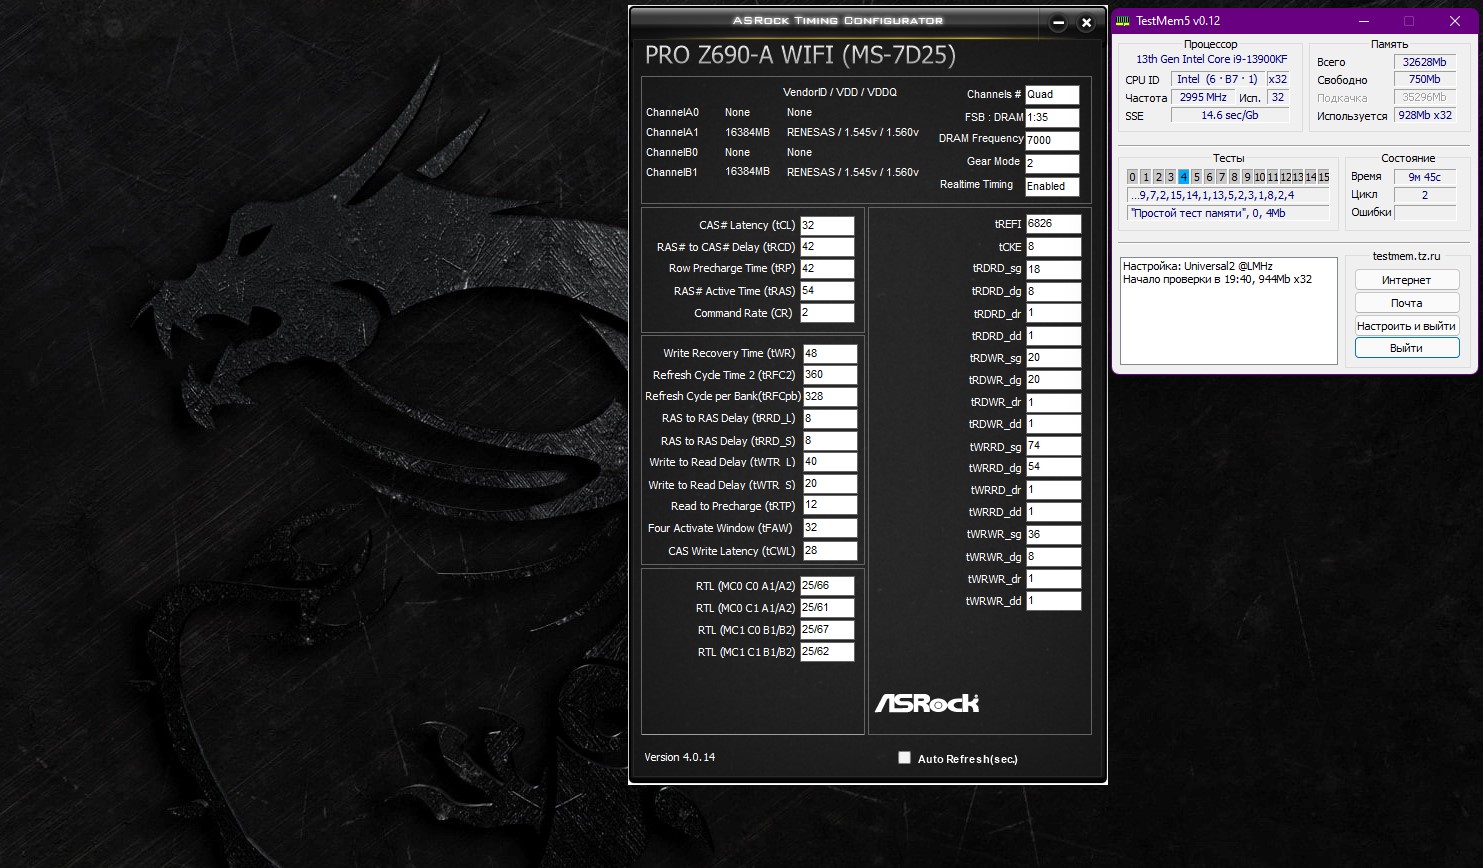Click the Version 4.0.14 text
The height and width of the screenshot is (868, 1483).
(680, 757)
